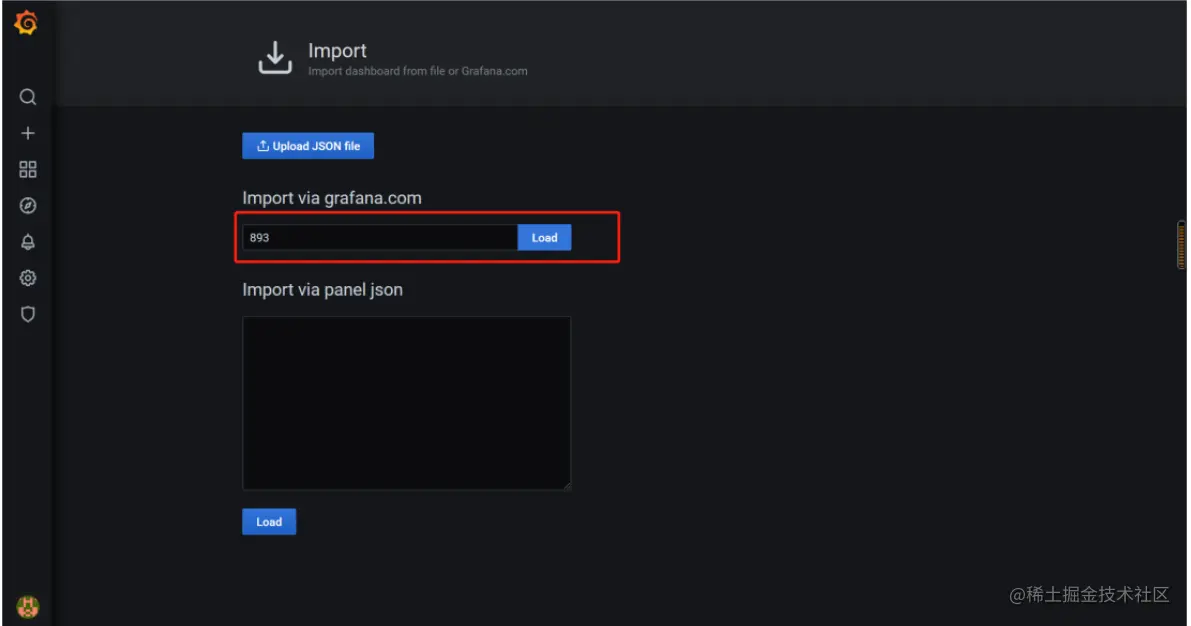
Task: Click 'Import via grafana.com' label
Action: [332, 198]
